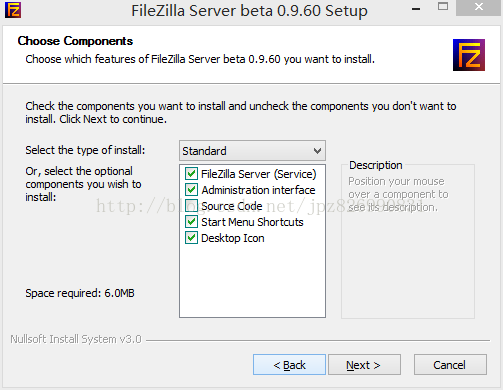Screen dimensions: 503x390
Task: Uncheck Start Menu Shortcuts checkbox
Action: 191,222
